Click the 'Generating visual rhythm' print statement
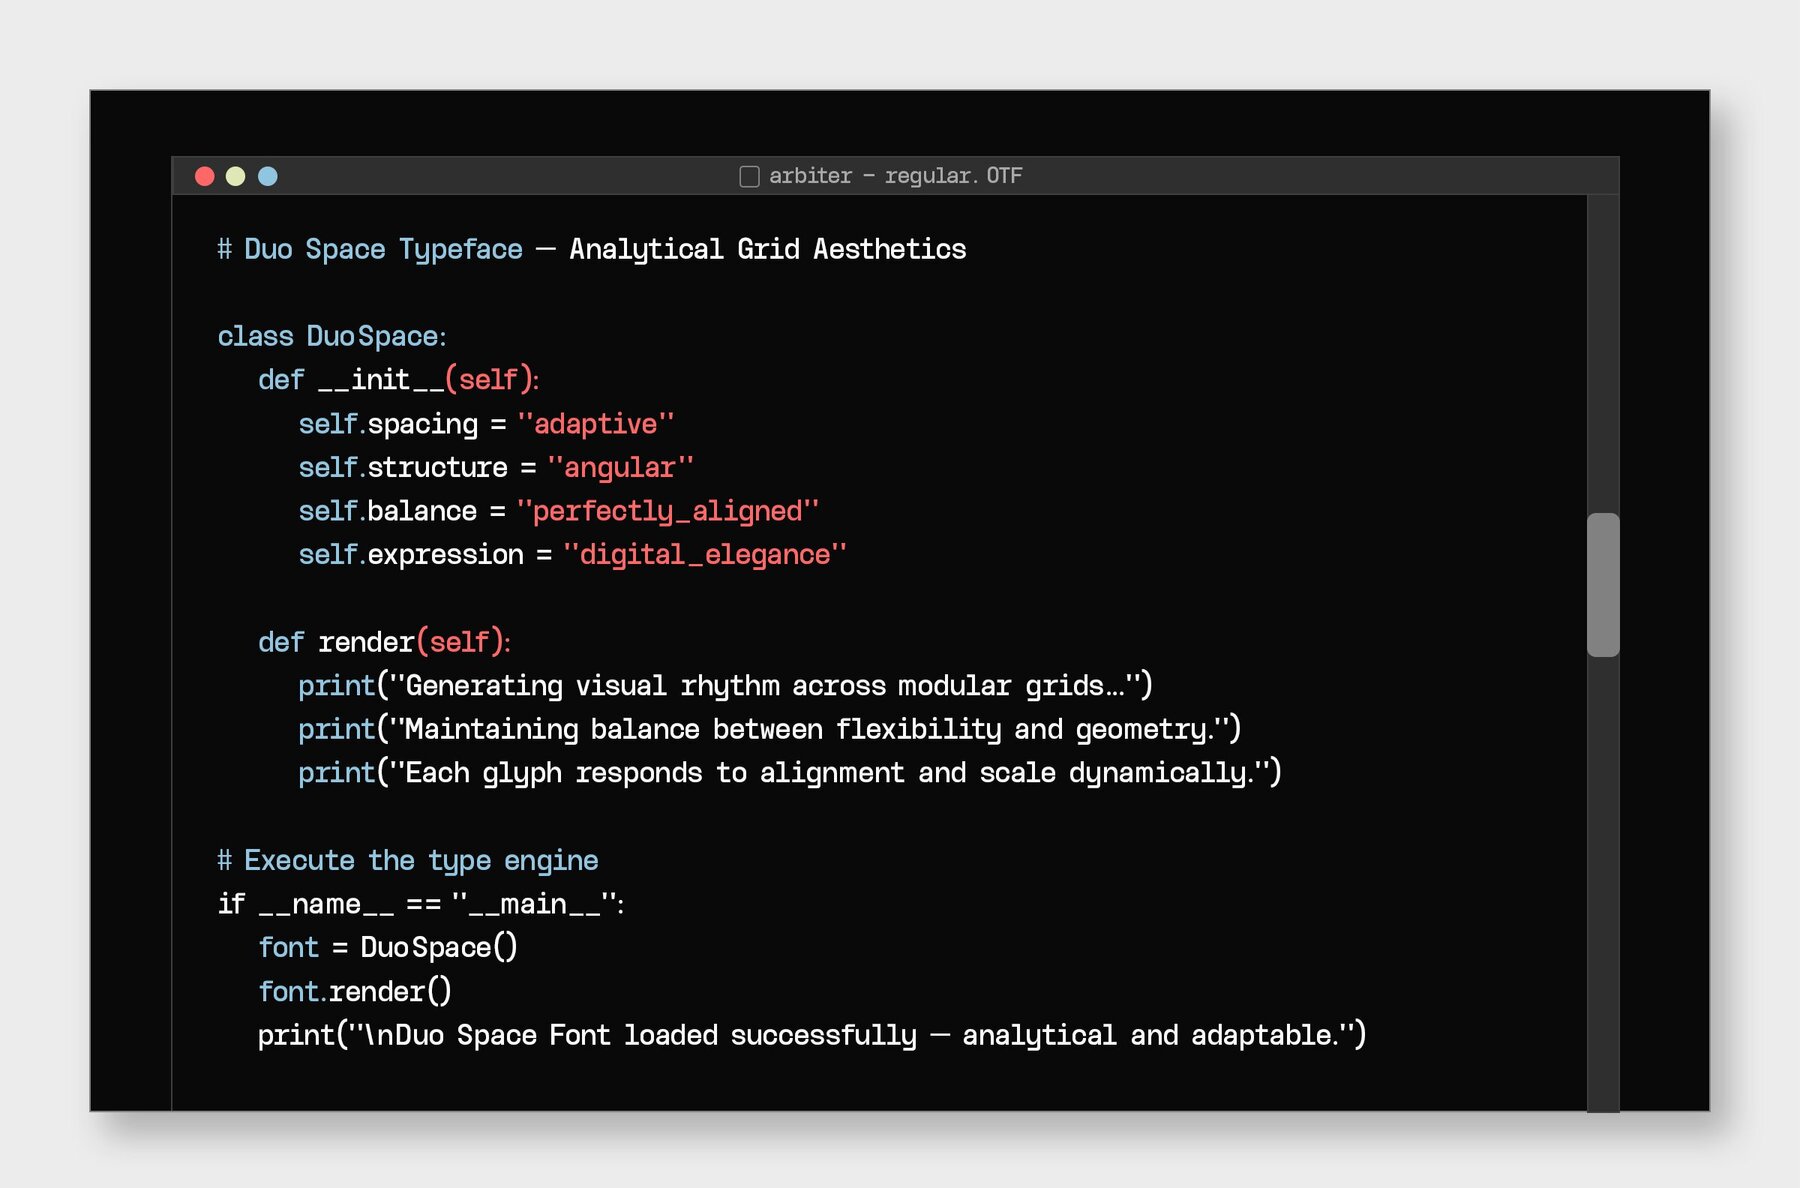Viewport: 1800px width, 1188px height. [x=725, y=686]
